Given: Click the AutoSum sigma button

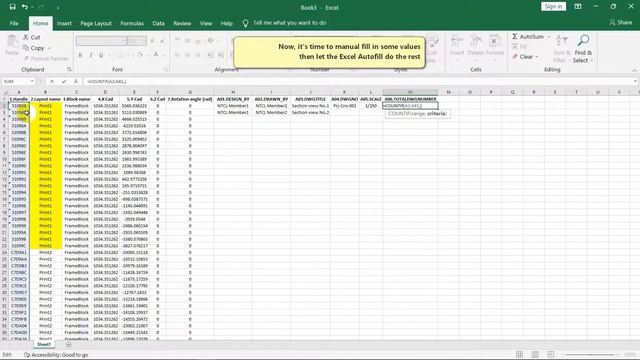Looking at the screenshot, I should (x=528, y=37).
